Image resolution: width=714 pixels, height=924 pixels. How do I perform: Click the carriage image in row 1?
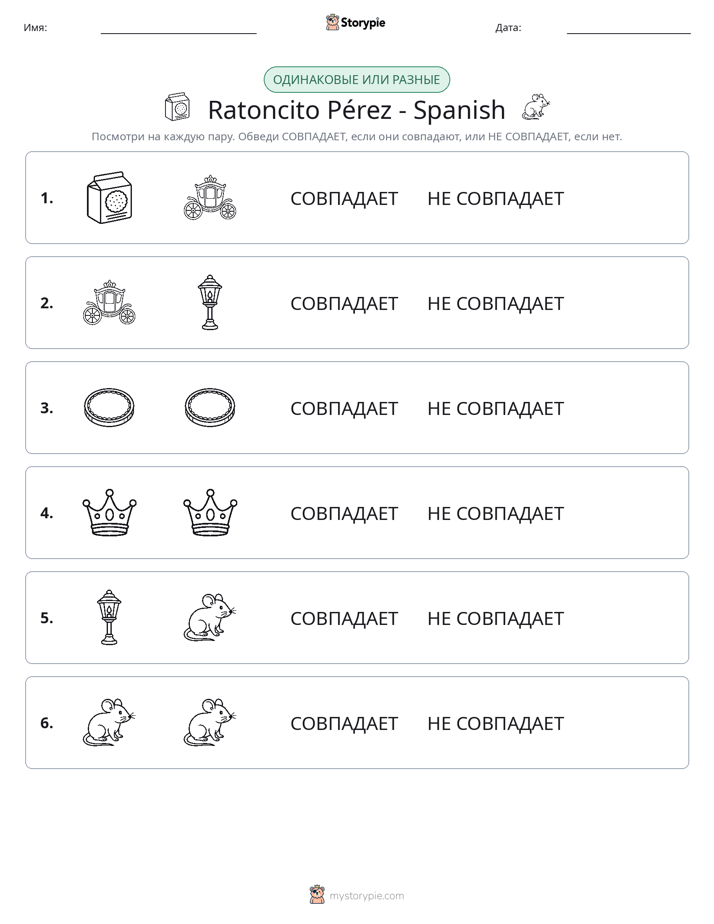tap(210, 198)
